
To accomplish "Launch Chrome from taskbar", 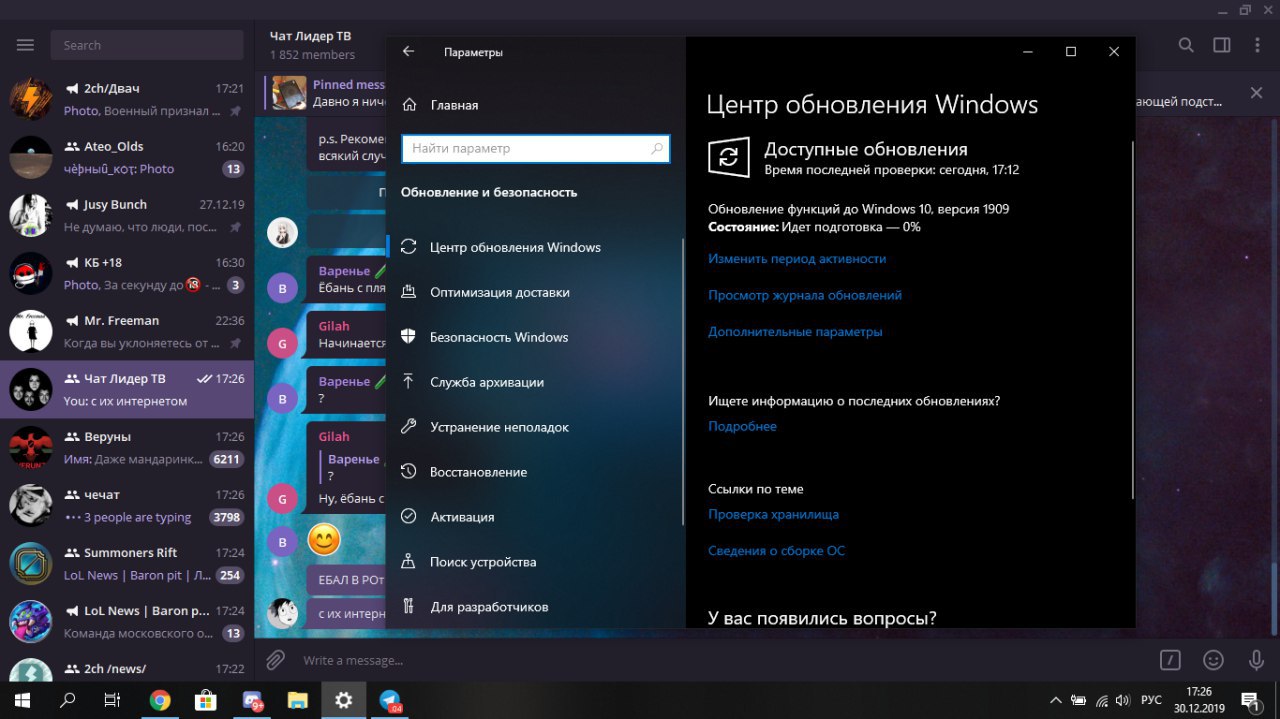I will 160,700.
